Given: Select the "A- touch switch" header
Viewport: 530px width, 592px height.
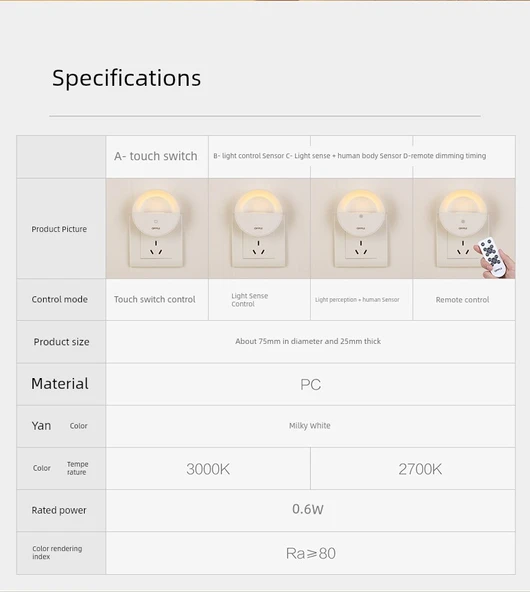Looking at the screenshot, I should click(x=156, y=156).
